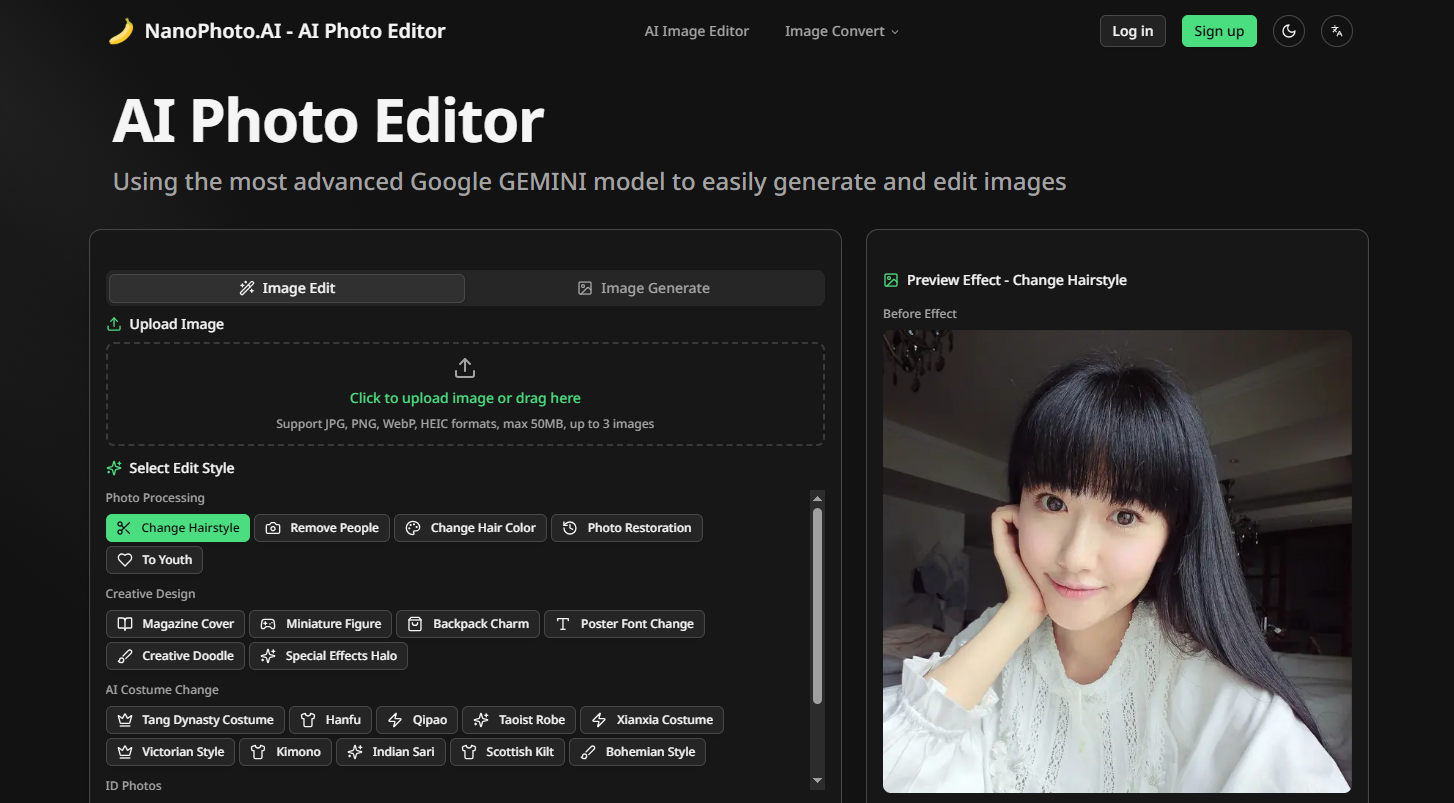Click the Log in button
The width and height of the screenshot is (1454, 803).
(1132, 31)
